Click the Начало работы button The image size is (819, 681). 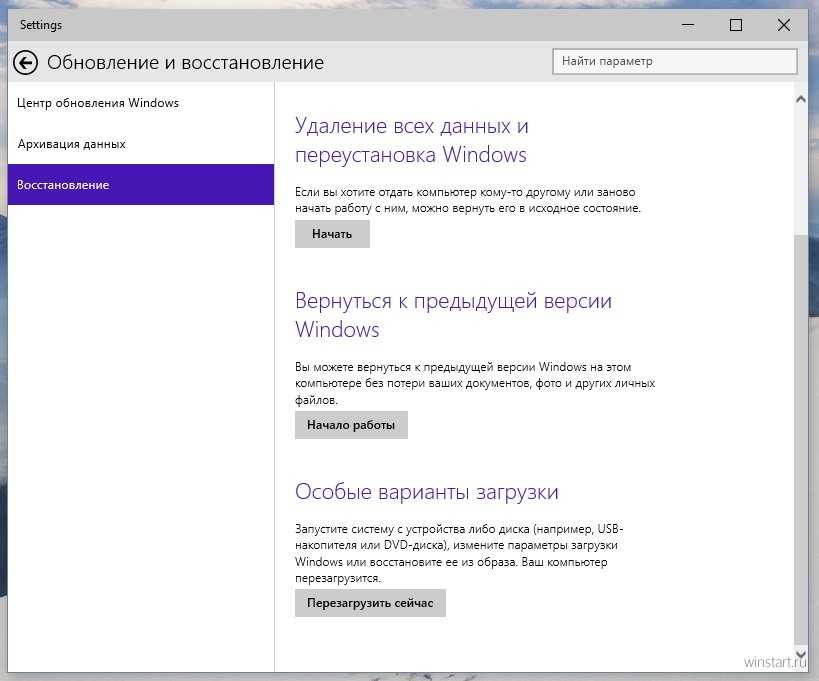click(x=351, y=425)
